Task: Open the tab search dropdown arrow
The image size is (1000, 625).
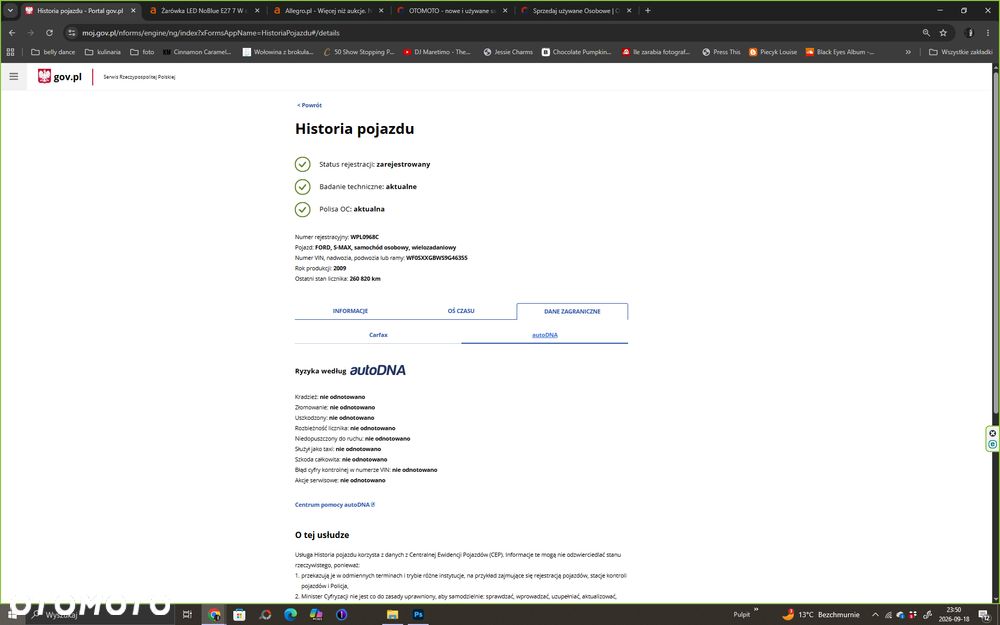Action: 10,10
